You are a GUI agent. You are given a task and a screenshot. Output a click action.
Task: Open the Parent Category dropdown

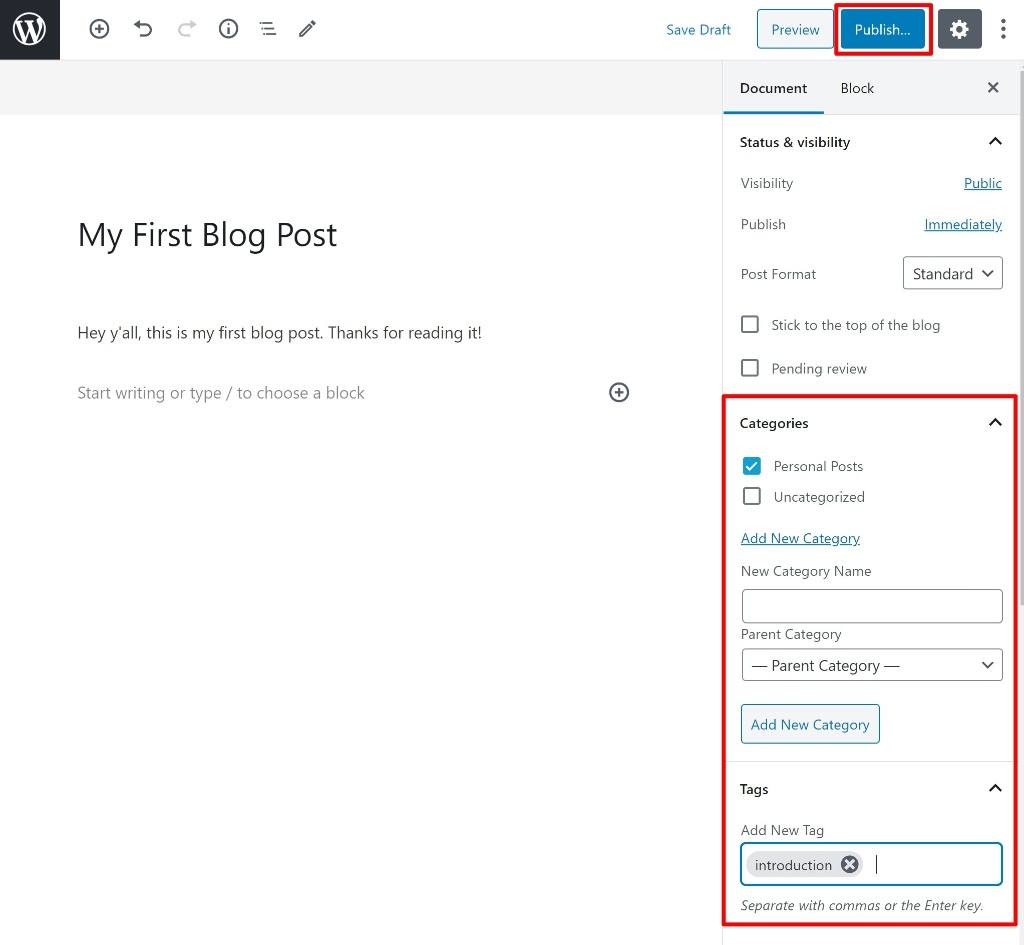(872, 665)
